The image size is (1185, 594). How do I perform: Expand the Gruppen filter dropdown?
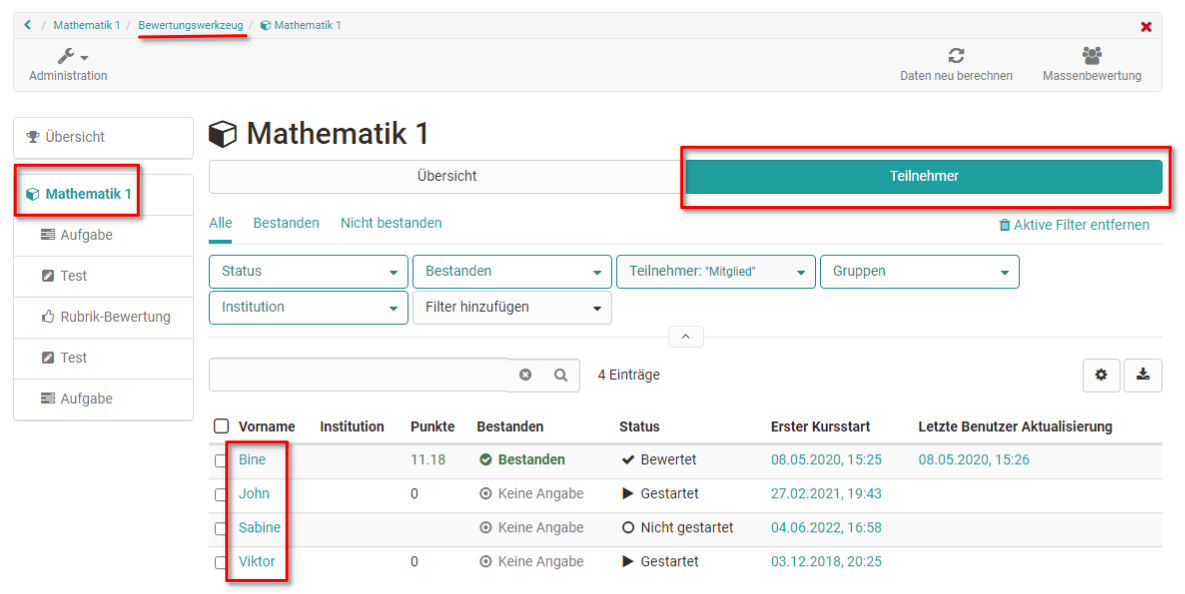(x=919, y=271)
